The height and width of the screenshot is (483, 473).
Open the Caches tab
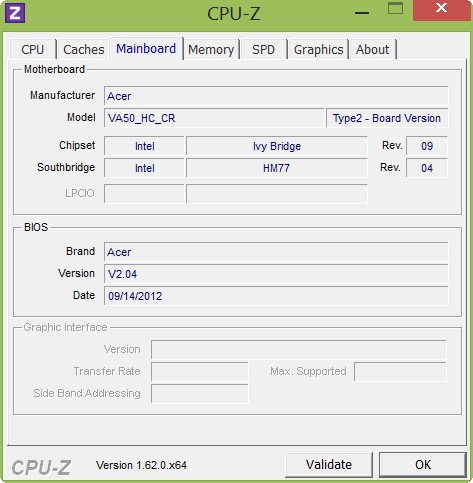pos(84,49)
